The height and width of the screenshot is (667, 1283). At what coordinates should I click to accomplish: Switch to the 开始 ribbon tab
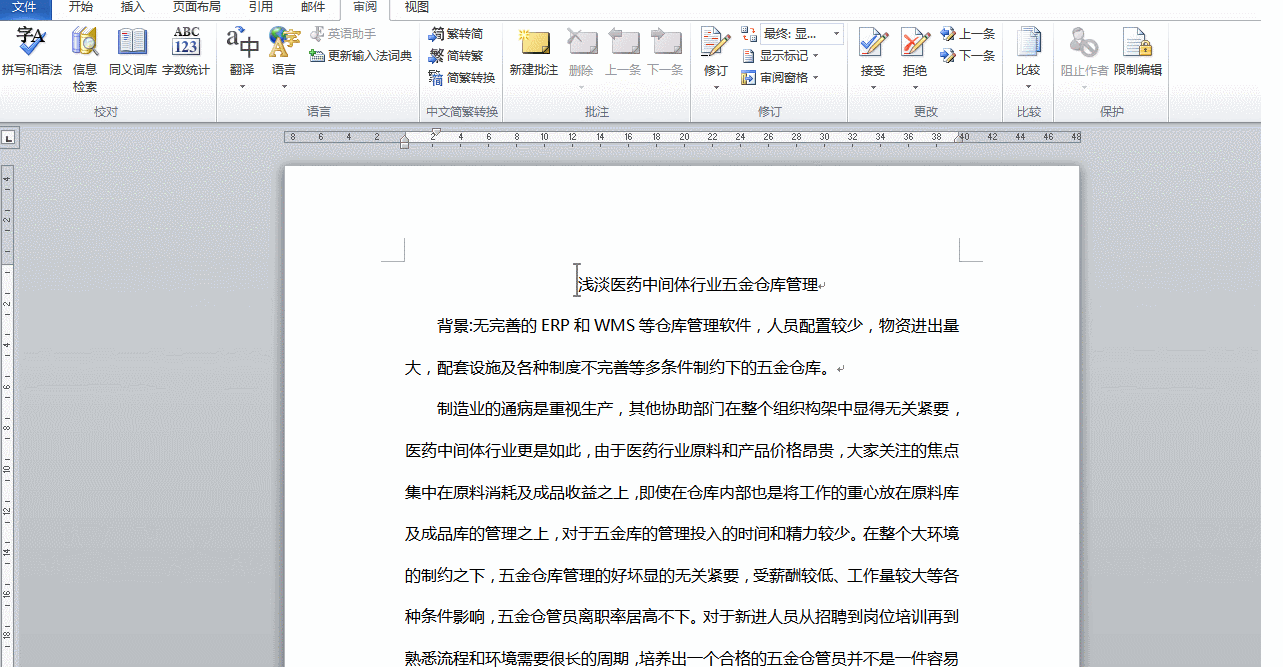[81, 7]
